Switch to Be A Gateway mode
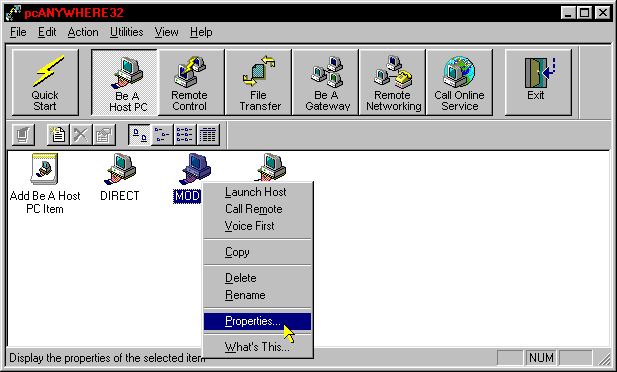The height and width of the screenshot is (372, 617). pyautogui.click(x=325, y=82)
